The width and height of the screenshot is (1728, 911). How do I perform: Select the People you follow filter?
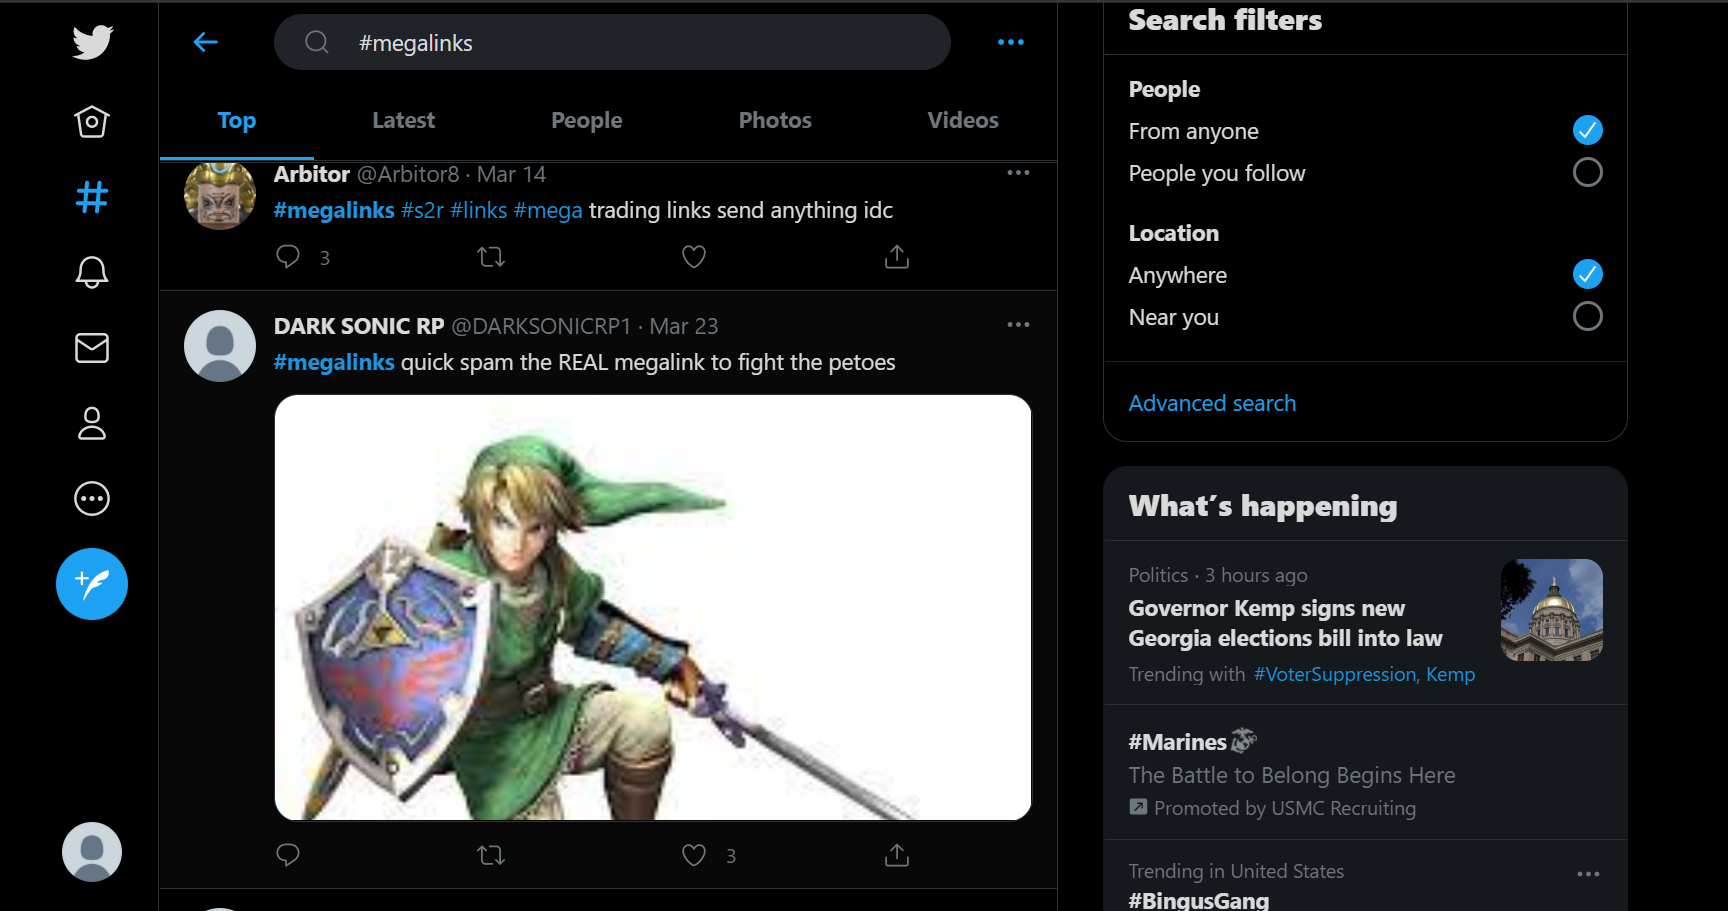click(1587, 173)
